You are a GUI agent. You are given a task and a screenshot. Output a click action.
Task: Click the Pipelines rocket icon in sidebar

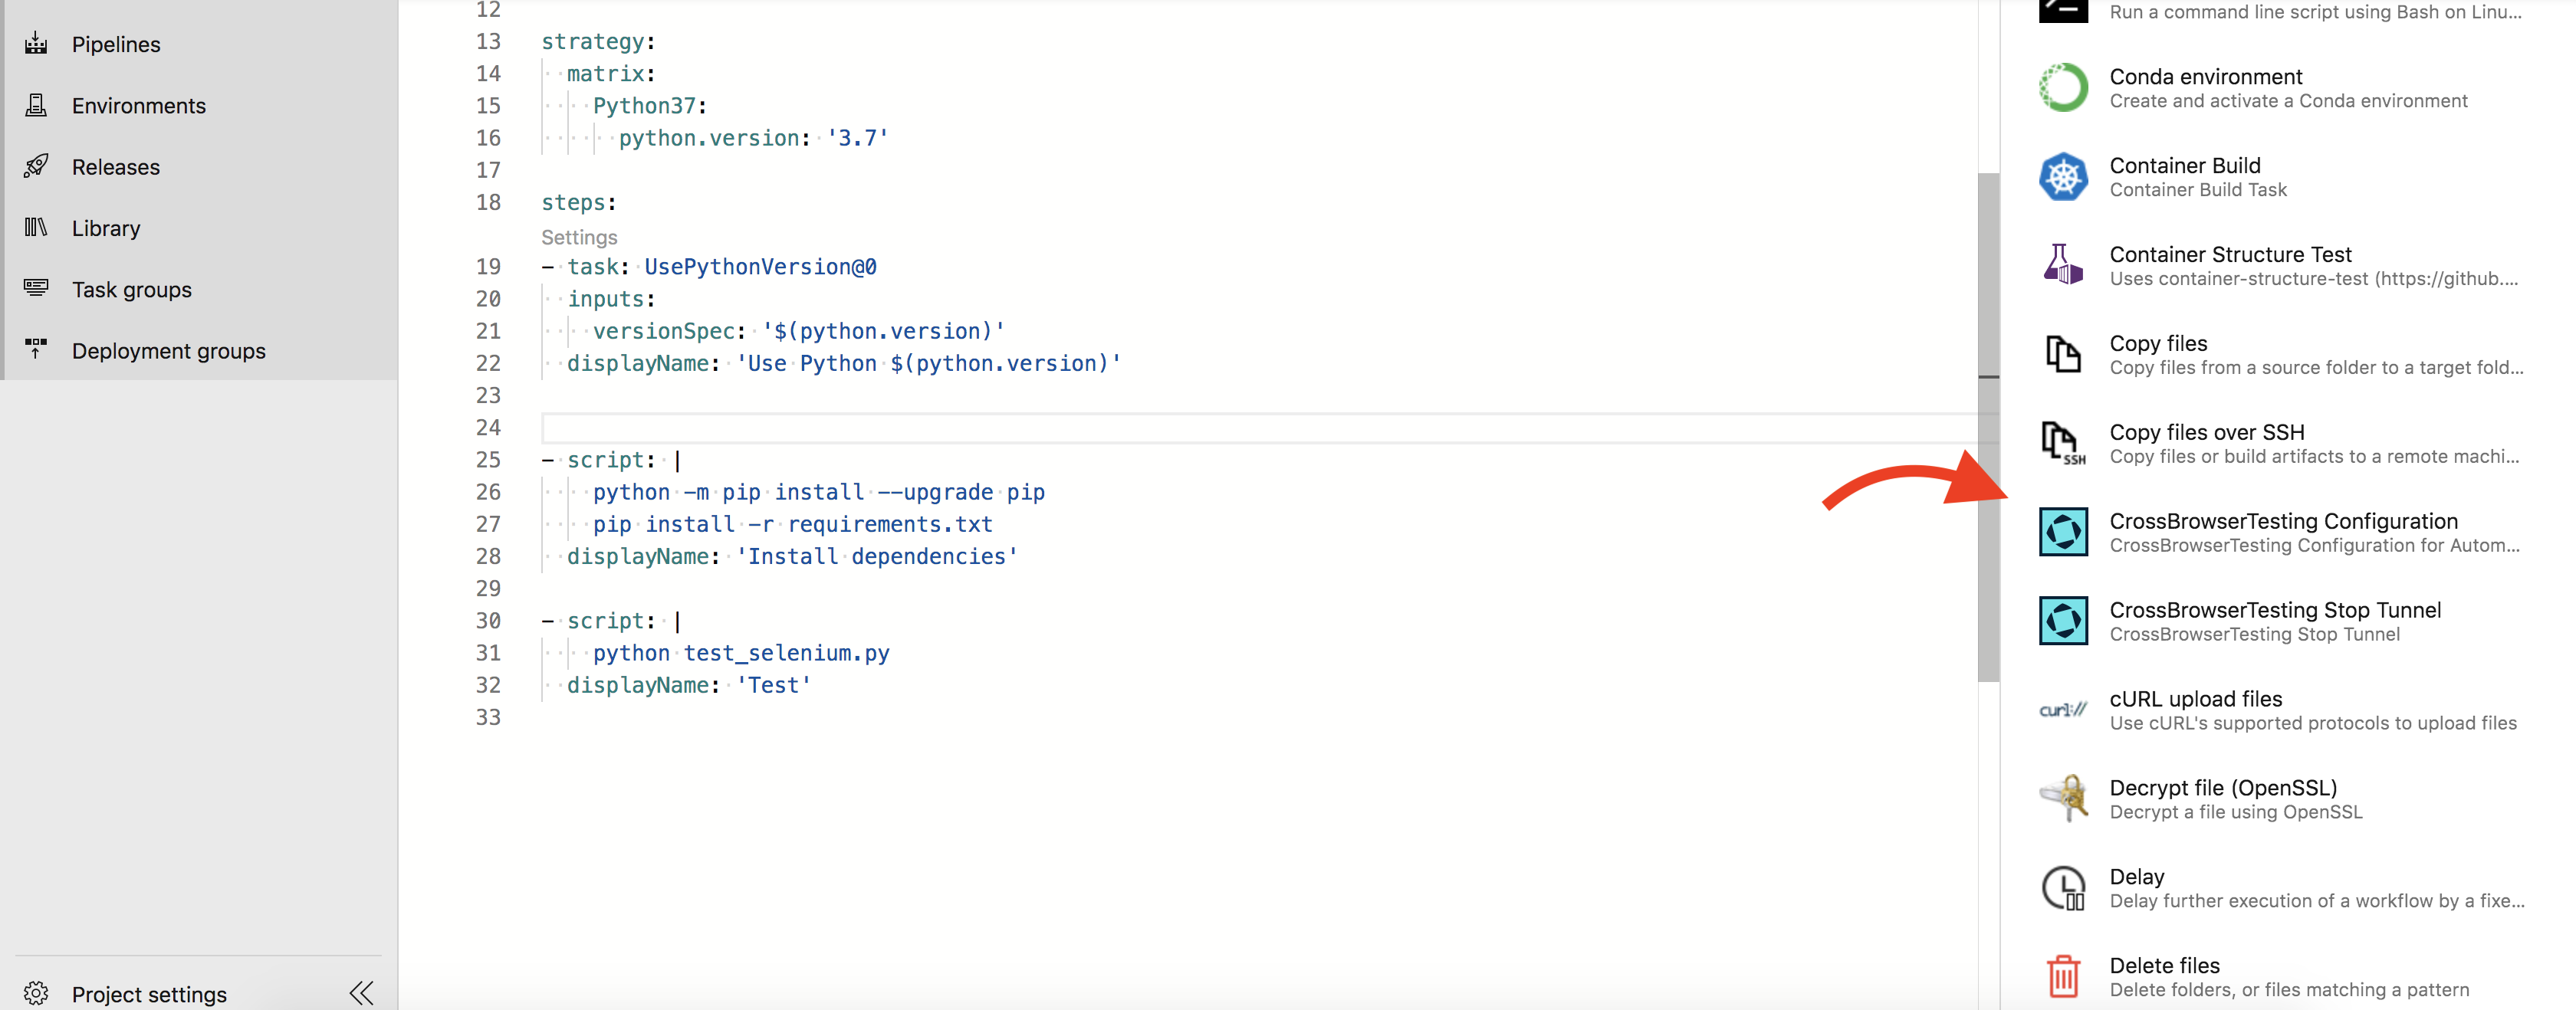(36, 44)
